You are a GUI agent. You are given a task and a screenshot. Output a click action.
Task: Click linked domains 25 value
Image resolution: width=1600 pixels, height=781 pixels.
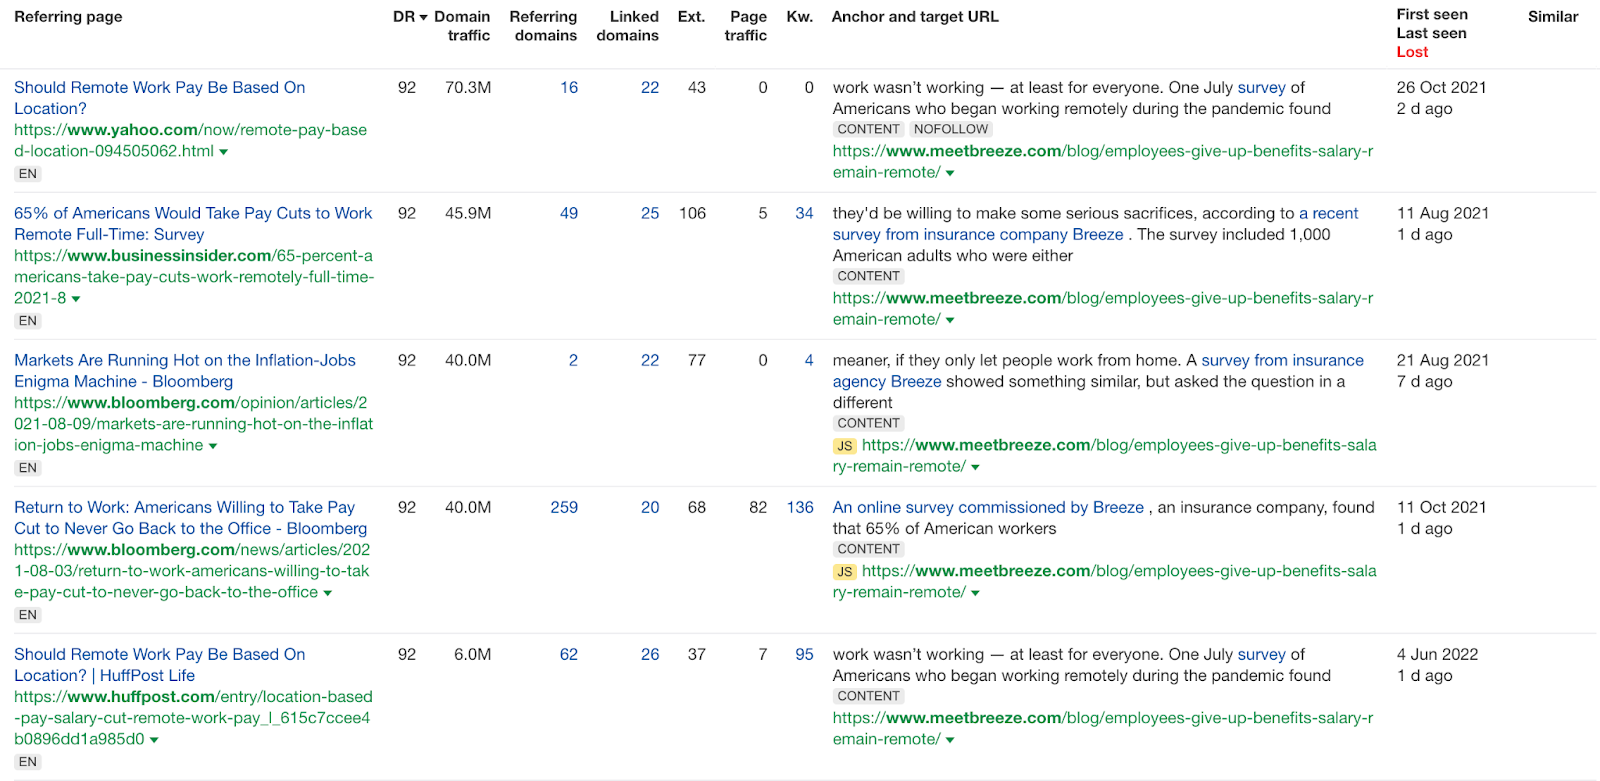pos(650,214)
